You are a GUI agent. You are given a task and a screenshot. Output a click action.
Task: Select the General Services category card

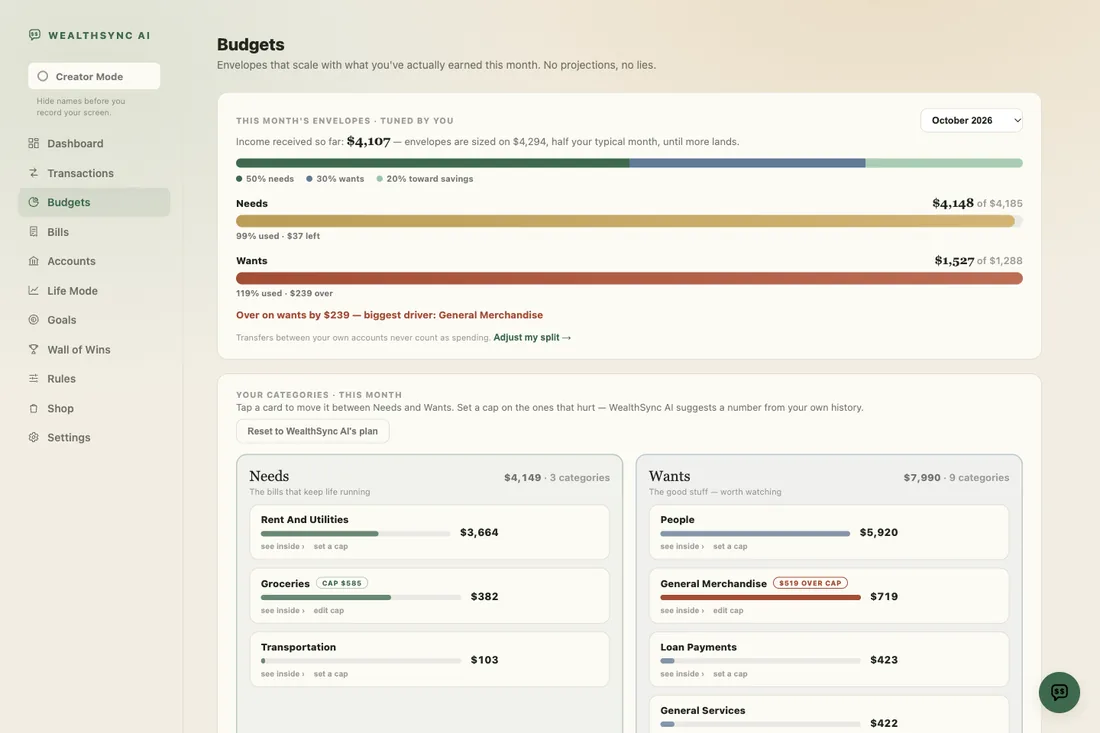coord(829,715)
